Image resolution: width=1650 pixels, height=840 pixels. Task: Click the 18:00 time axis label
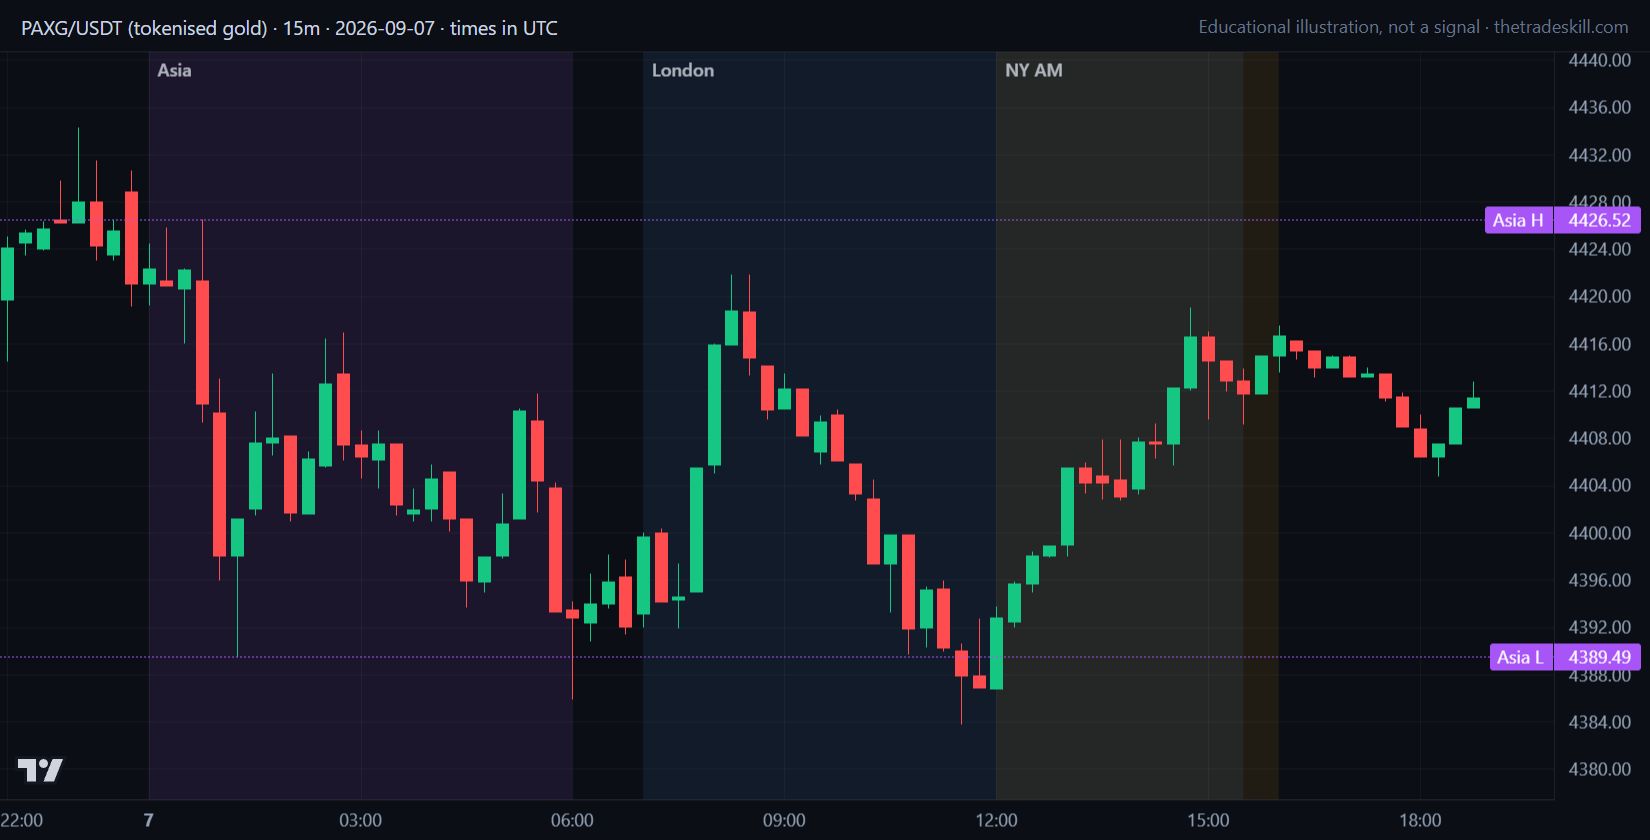(1420, 820)
